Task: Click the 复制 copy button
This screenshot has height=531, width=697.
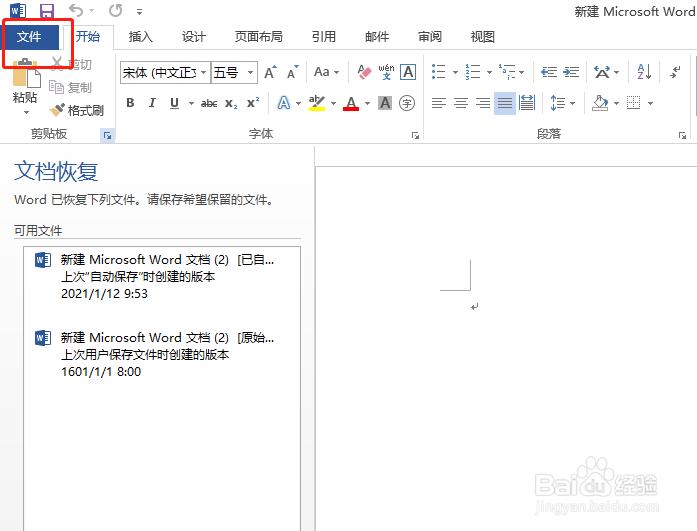Action: [x=70, y=87]
